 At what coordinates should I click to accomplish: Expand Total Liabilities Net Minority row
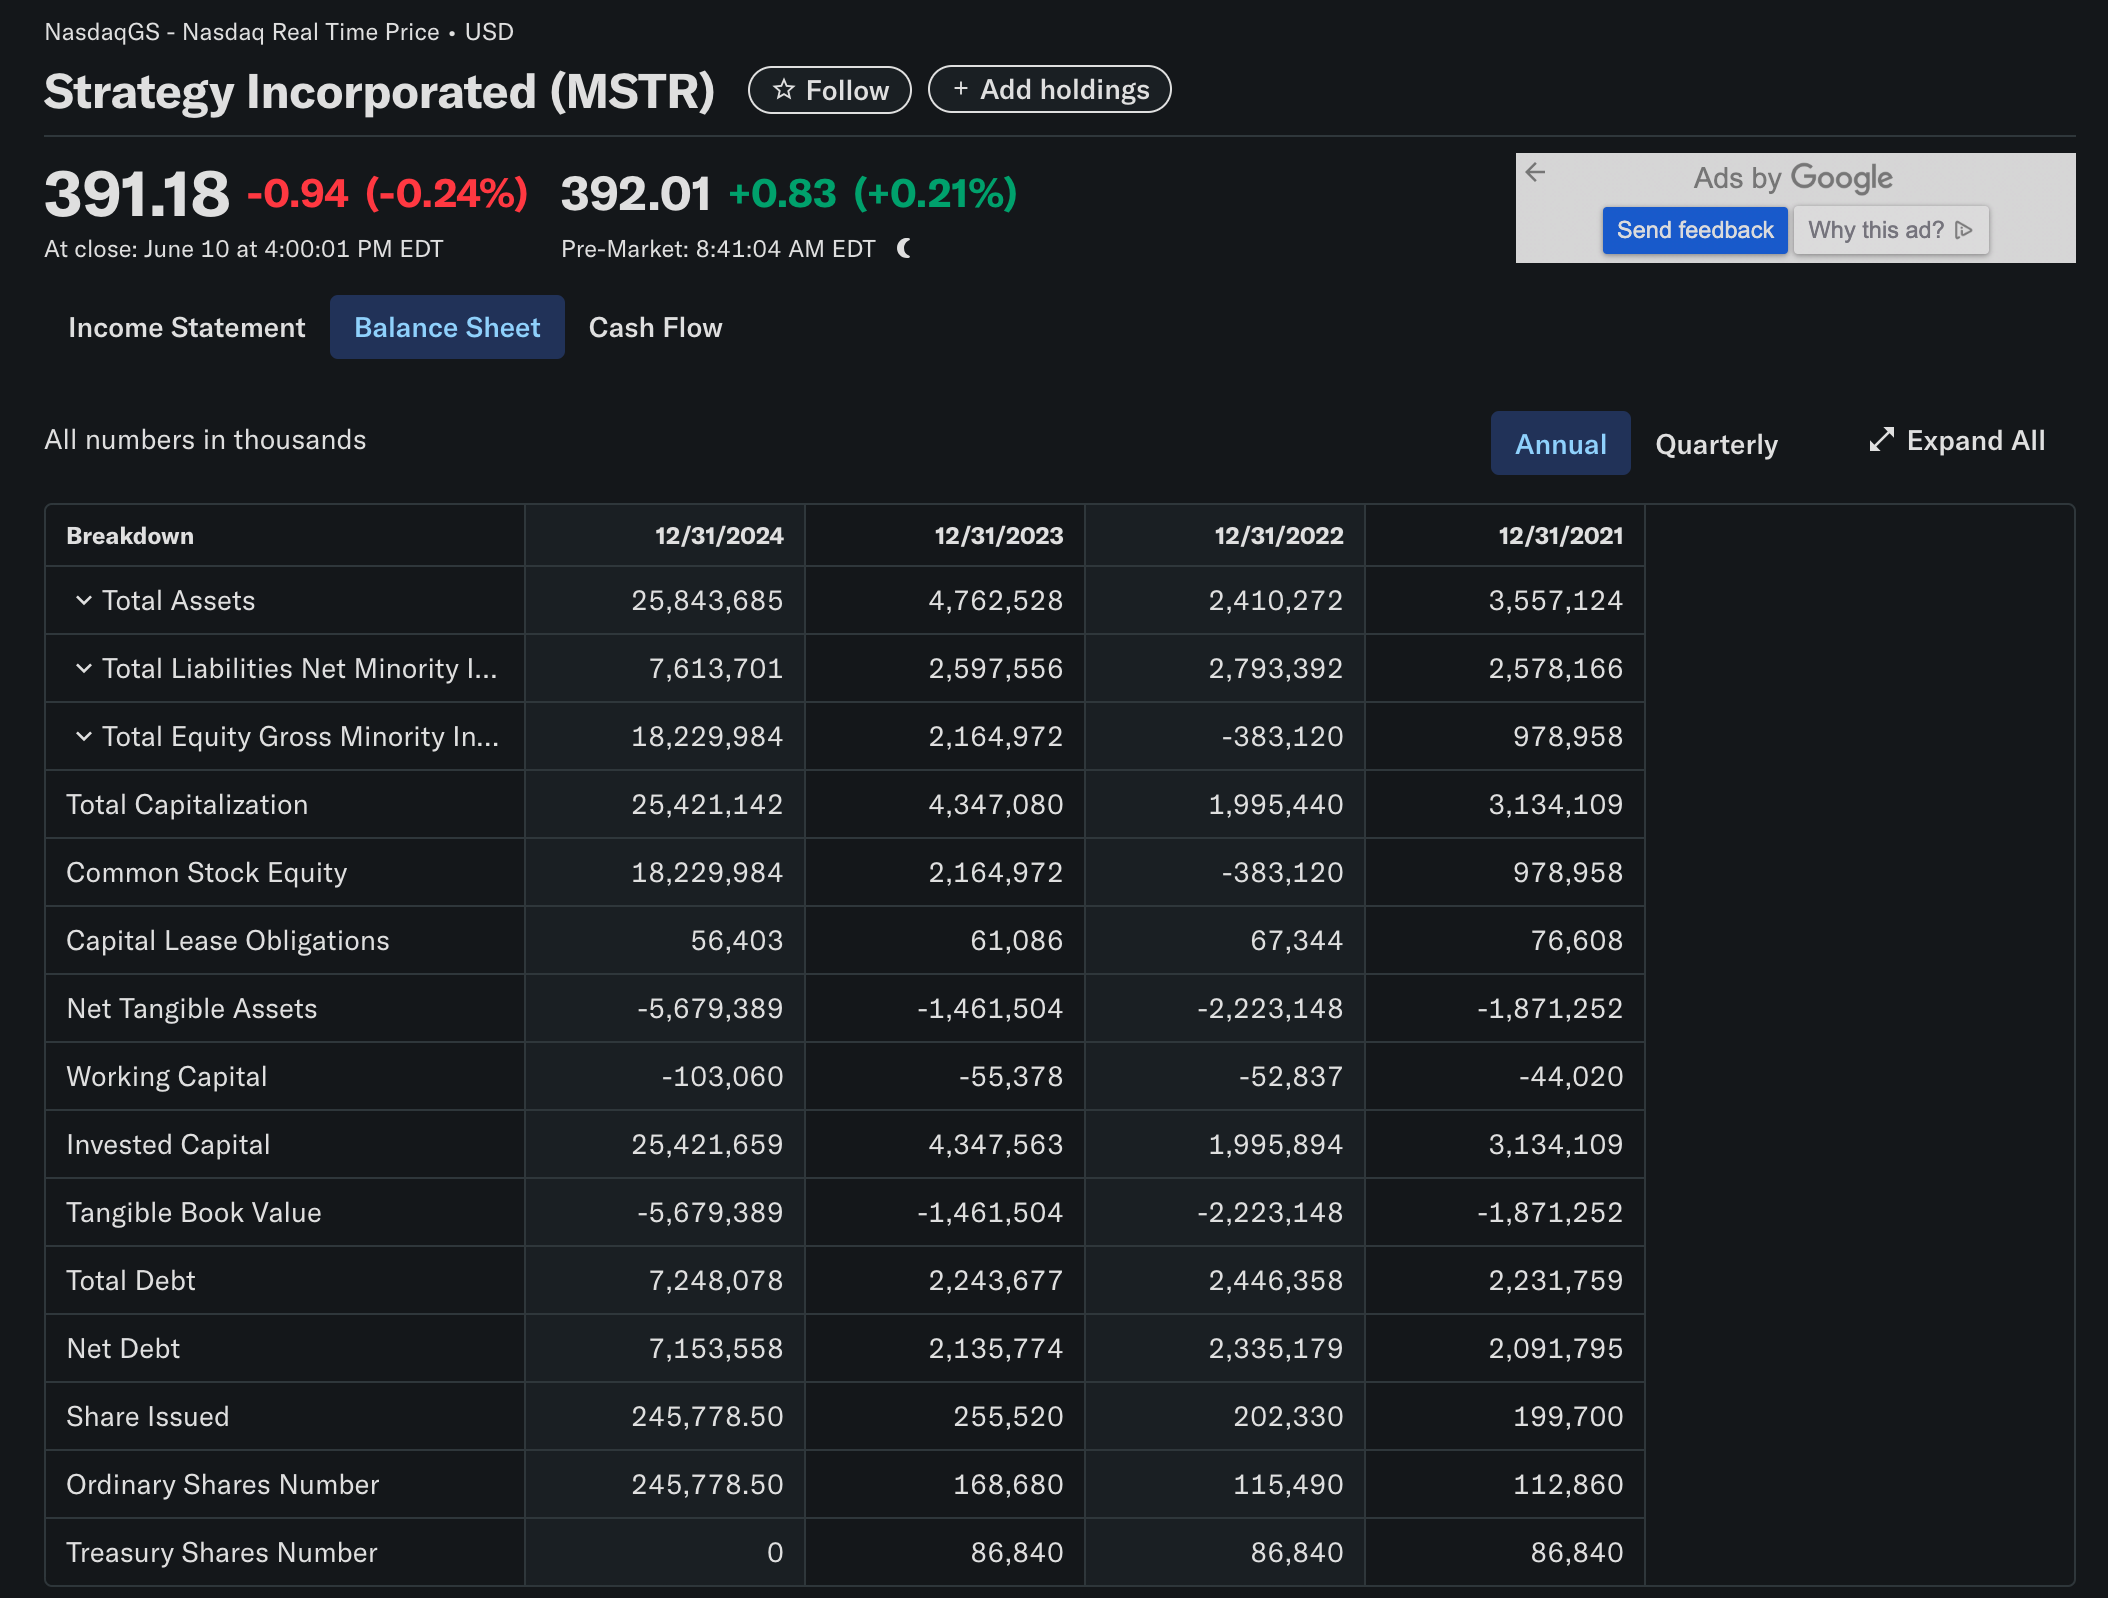[x=84, y=668]
